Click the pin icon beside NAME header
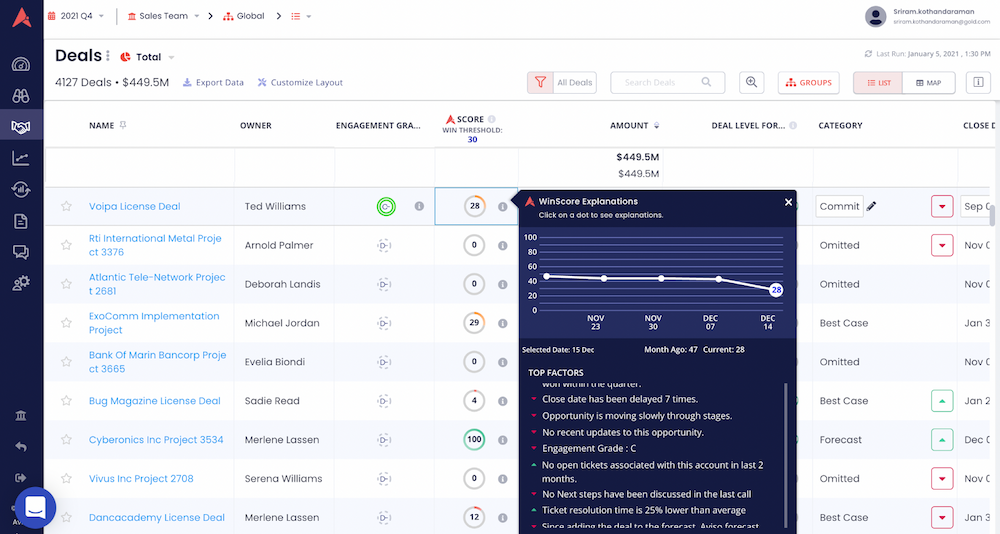 pos(123,125)
